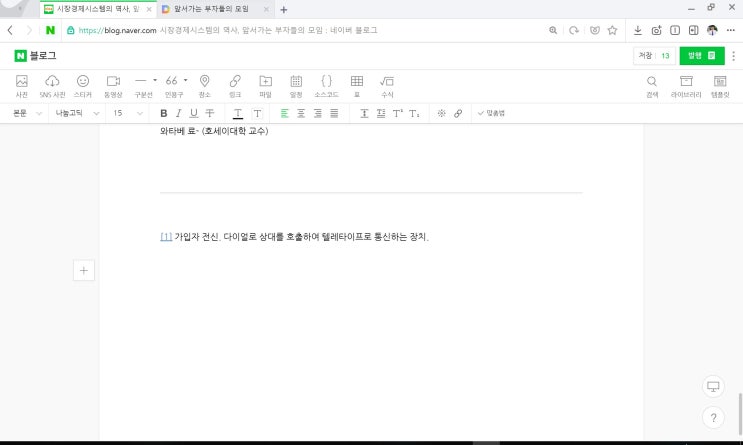Viewport: 743px width, 445px height.
Task: Apply subscript formatting
Action: tap(414, 113)
